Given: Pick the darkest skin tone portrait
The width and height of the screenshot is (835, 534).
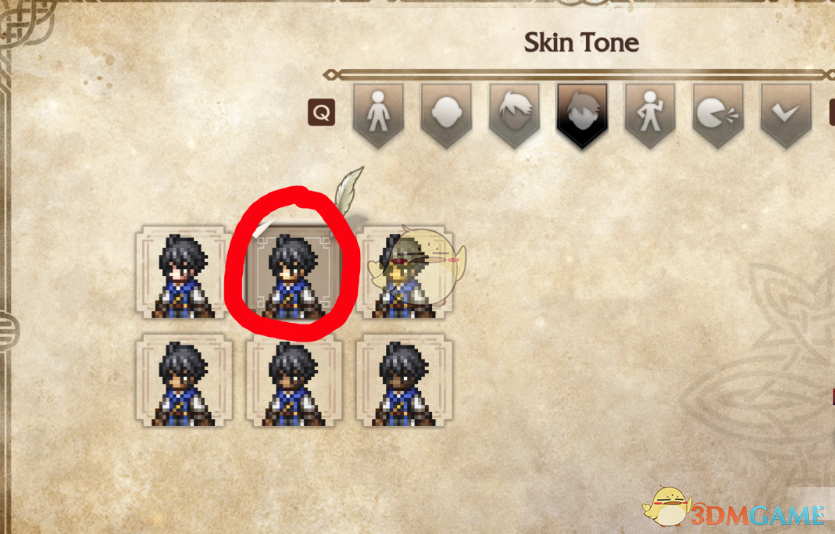Looking at the screenshot, I should [x=404, y=380].
